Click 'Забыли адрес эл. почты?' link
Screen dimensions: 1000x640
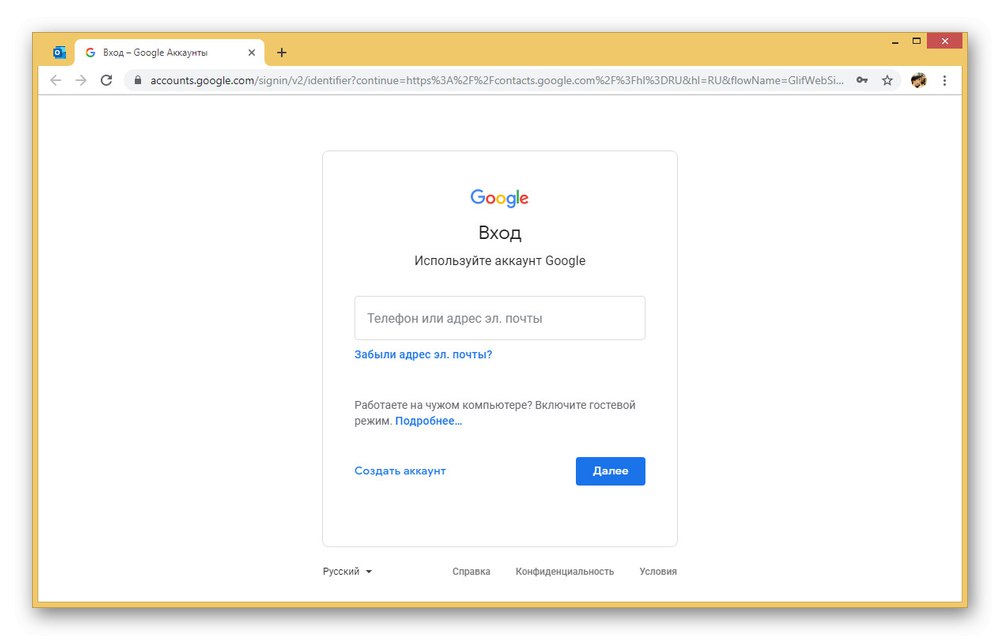(x=423, y=354)
